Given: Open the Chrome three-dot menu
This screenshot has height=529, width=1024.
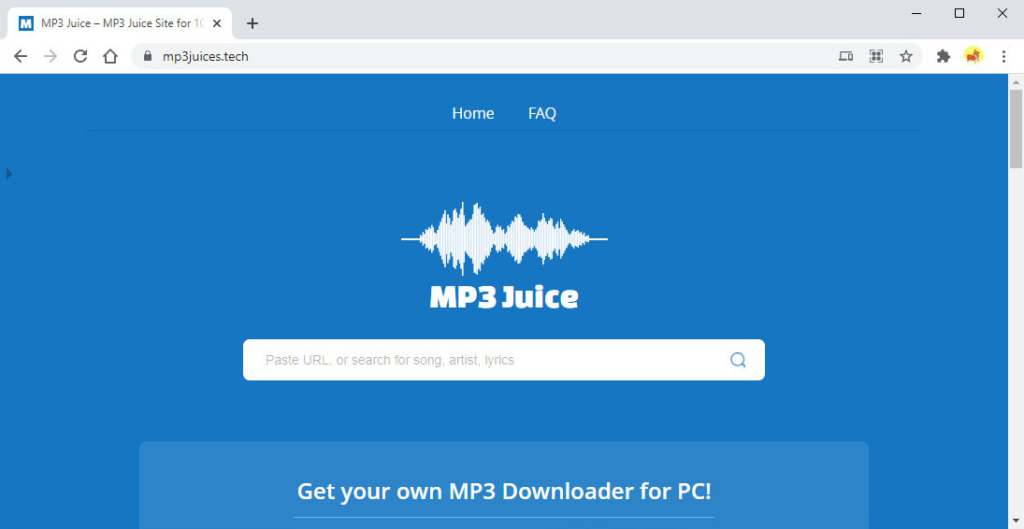Looking at the screenshot, I should [x=1004, y=56].
